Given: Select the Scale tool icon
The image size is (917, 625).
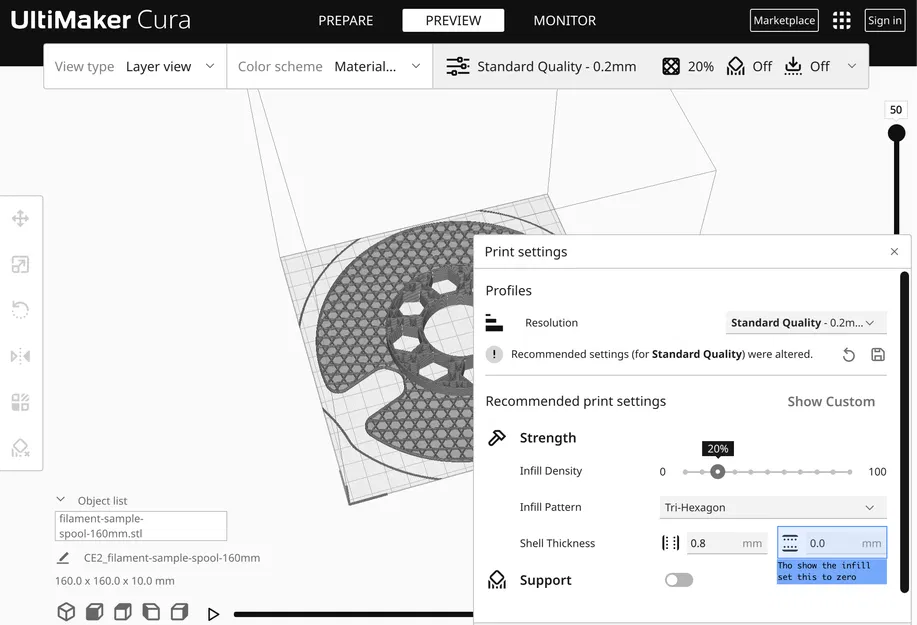Looking at the screenshot, I should 20,264.
